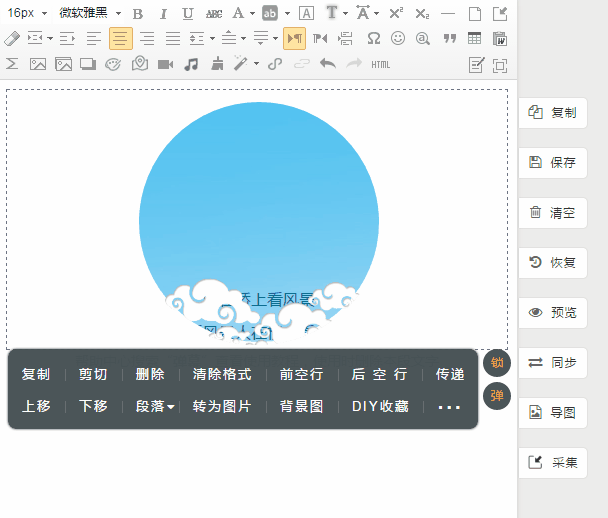Toggle right-to-left text direction

pos(320,38)
